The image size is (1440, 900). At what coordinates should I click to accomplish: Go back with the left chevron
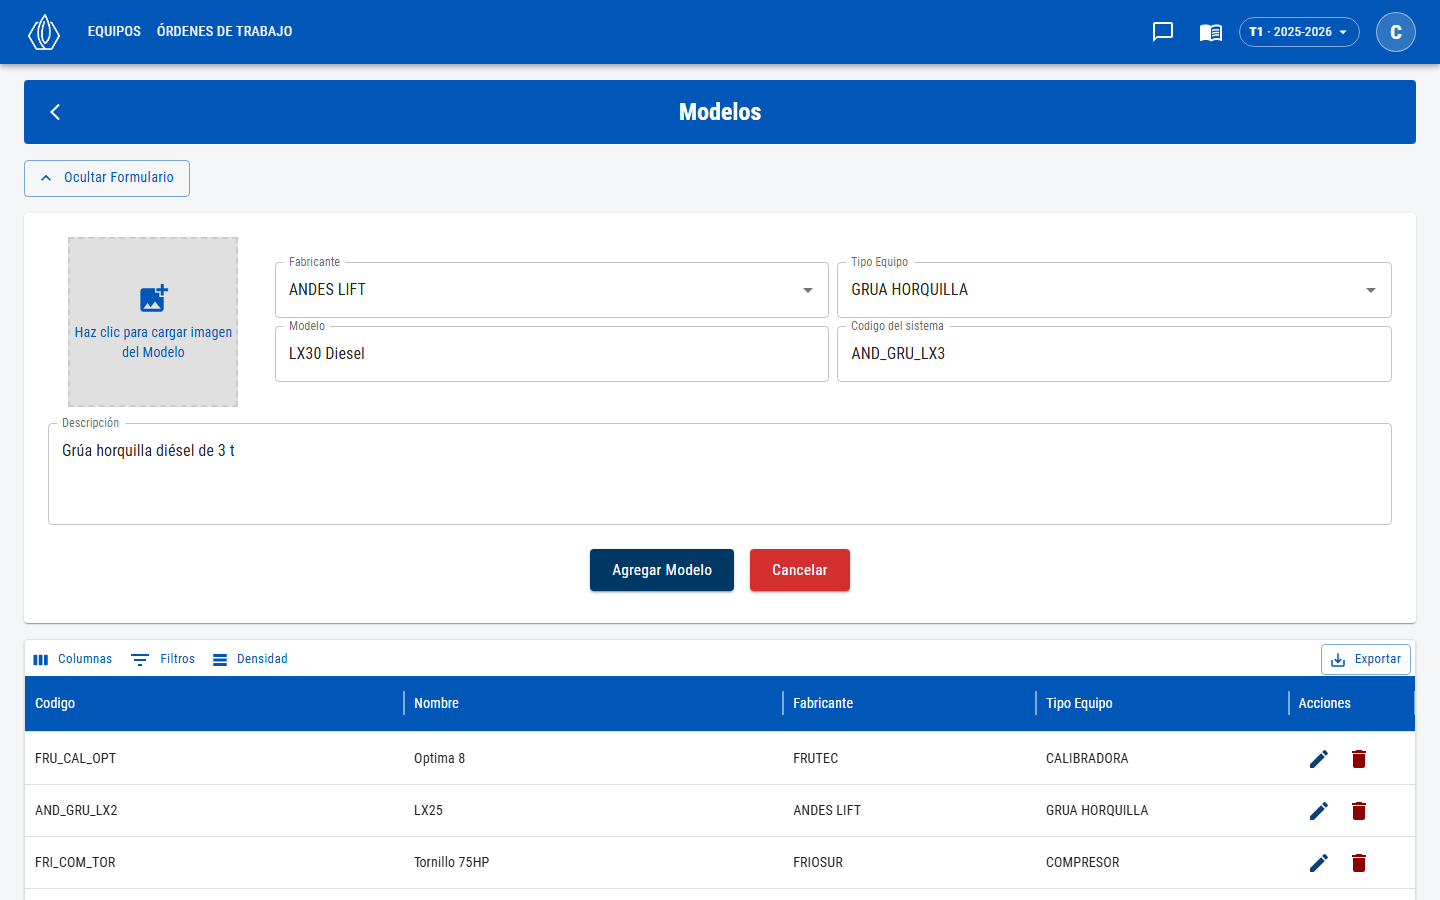click(x=56, y=112)
